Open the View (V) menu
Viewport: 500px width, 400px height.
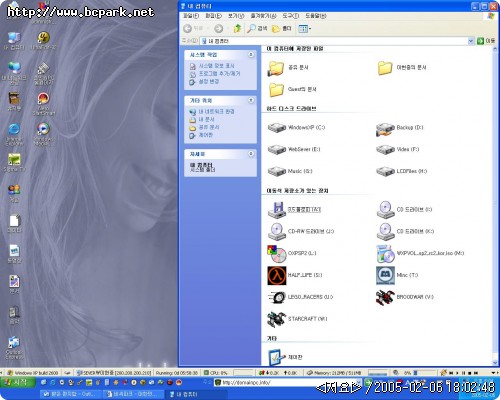[236, 16]
